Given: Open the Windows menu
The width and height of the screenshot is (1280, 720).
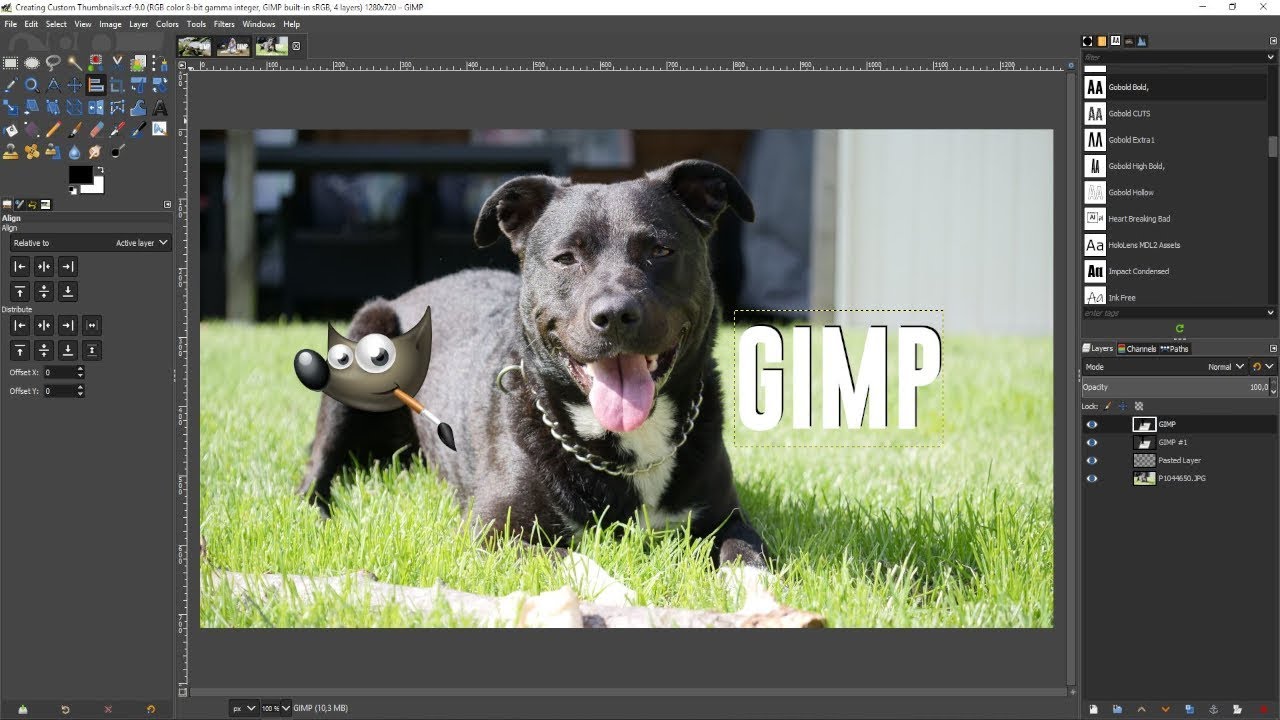Looking at the screenshot, I should [x=258, y=24].
